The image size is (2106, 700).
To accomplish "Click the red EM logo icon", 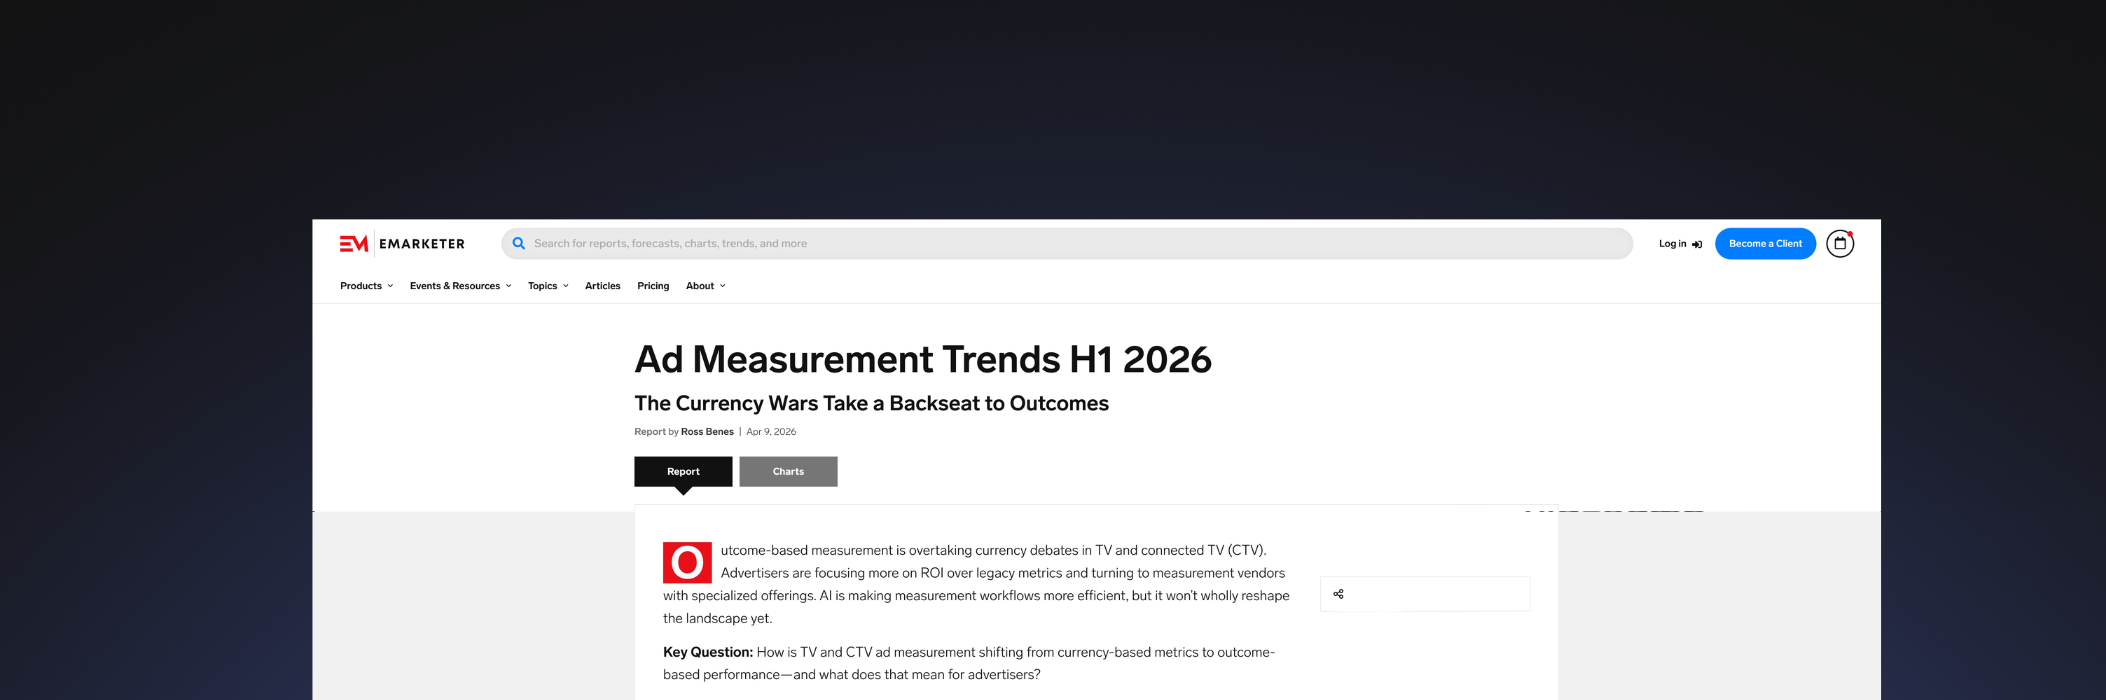I will click(353, 244).
